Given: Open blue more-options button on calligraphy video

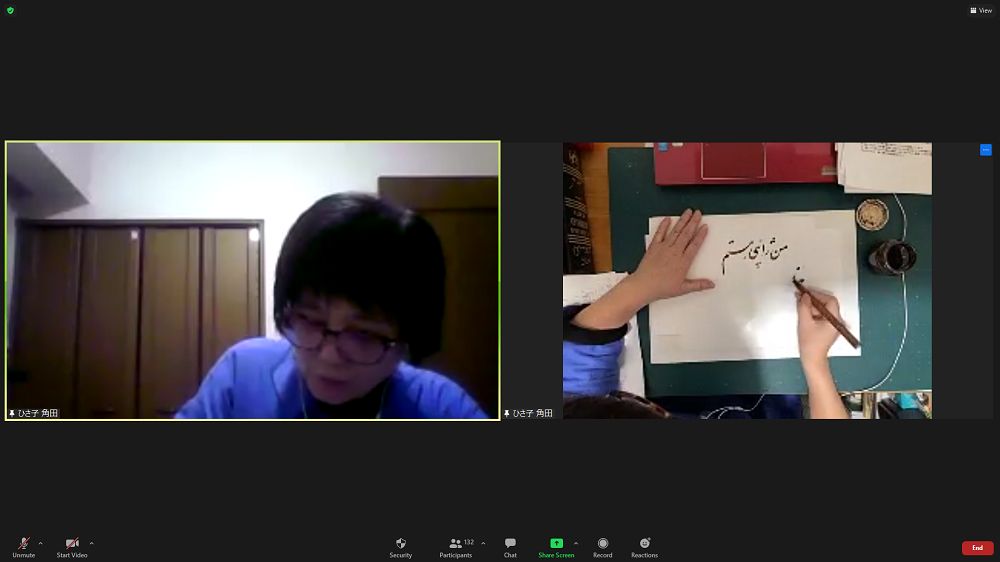Looking at the screenshot, I should pyautogui.click(x=985, y=150).
